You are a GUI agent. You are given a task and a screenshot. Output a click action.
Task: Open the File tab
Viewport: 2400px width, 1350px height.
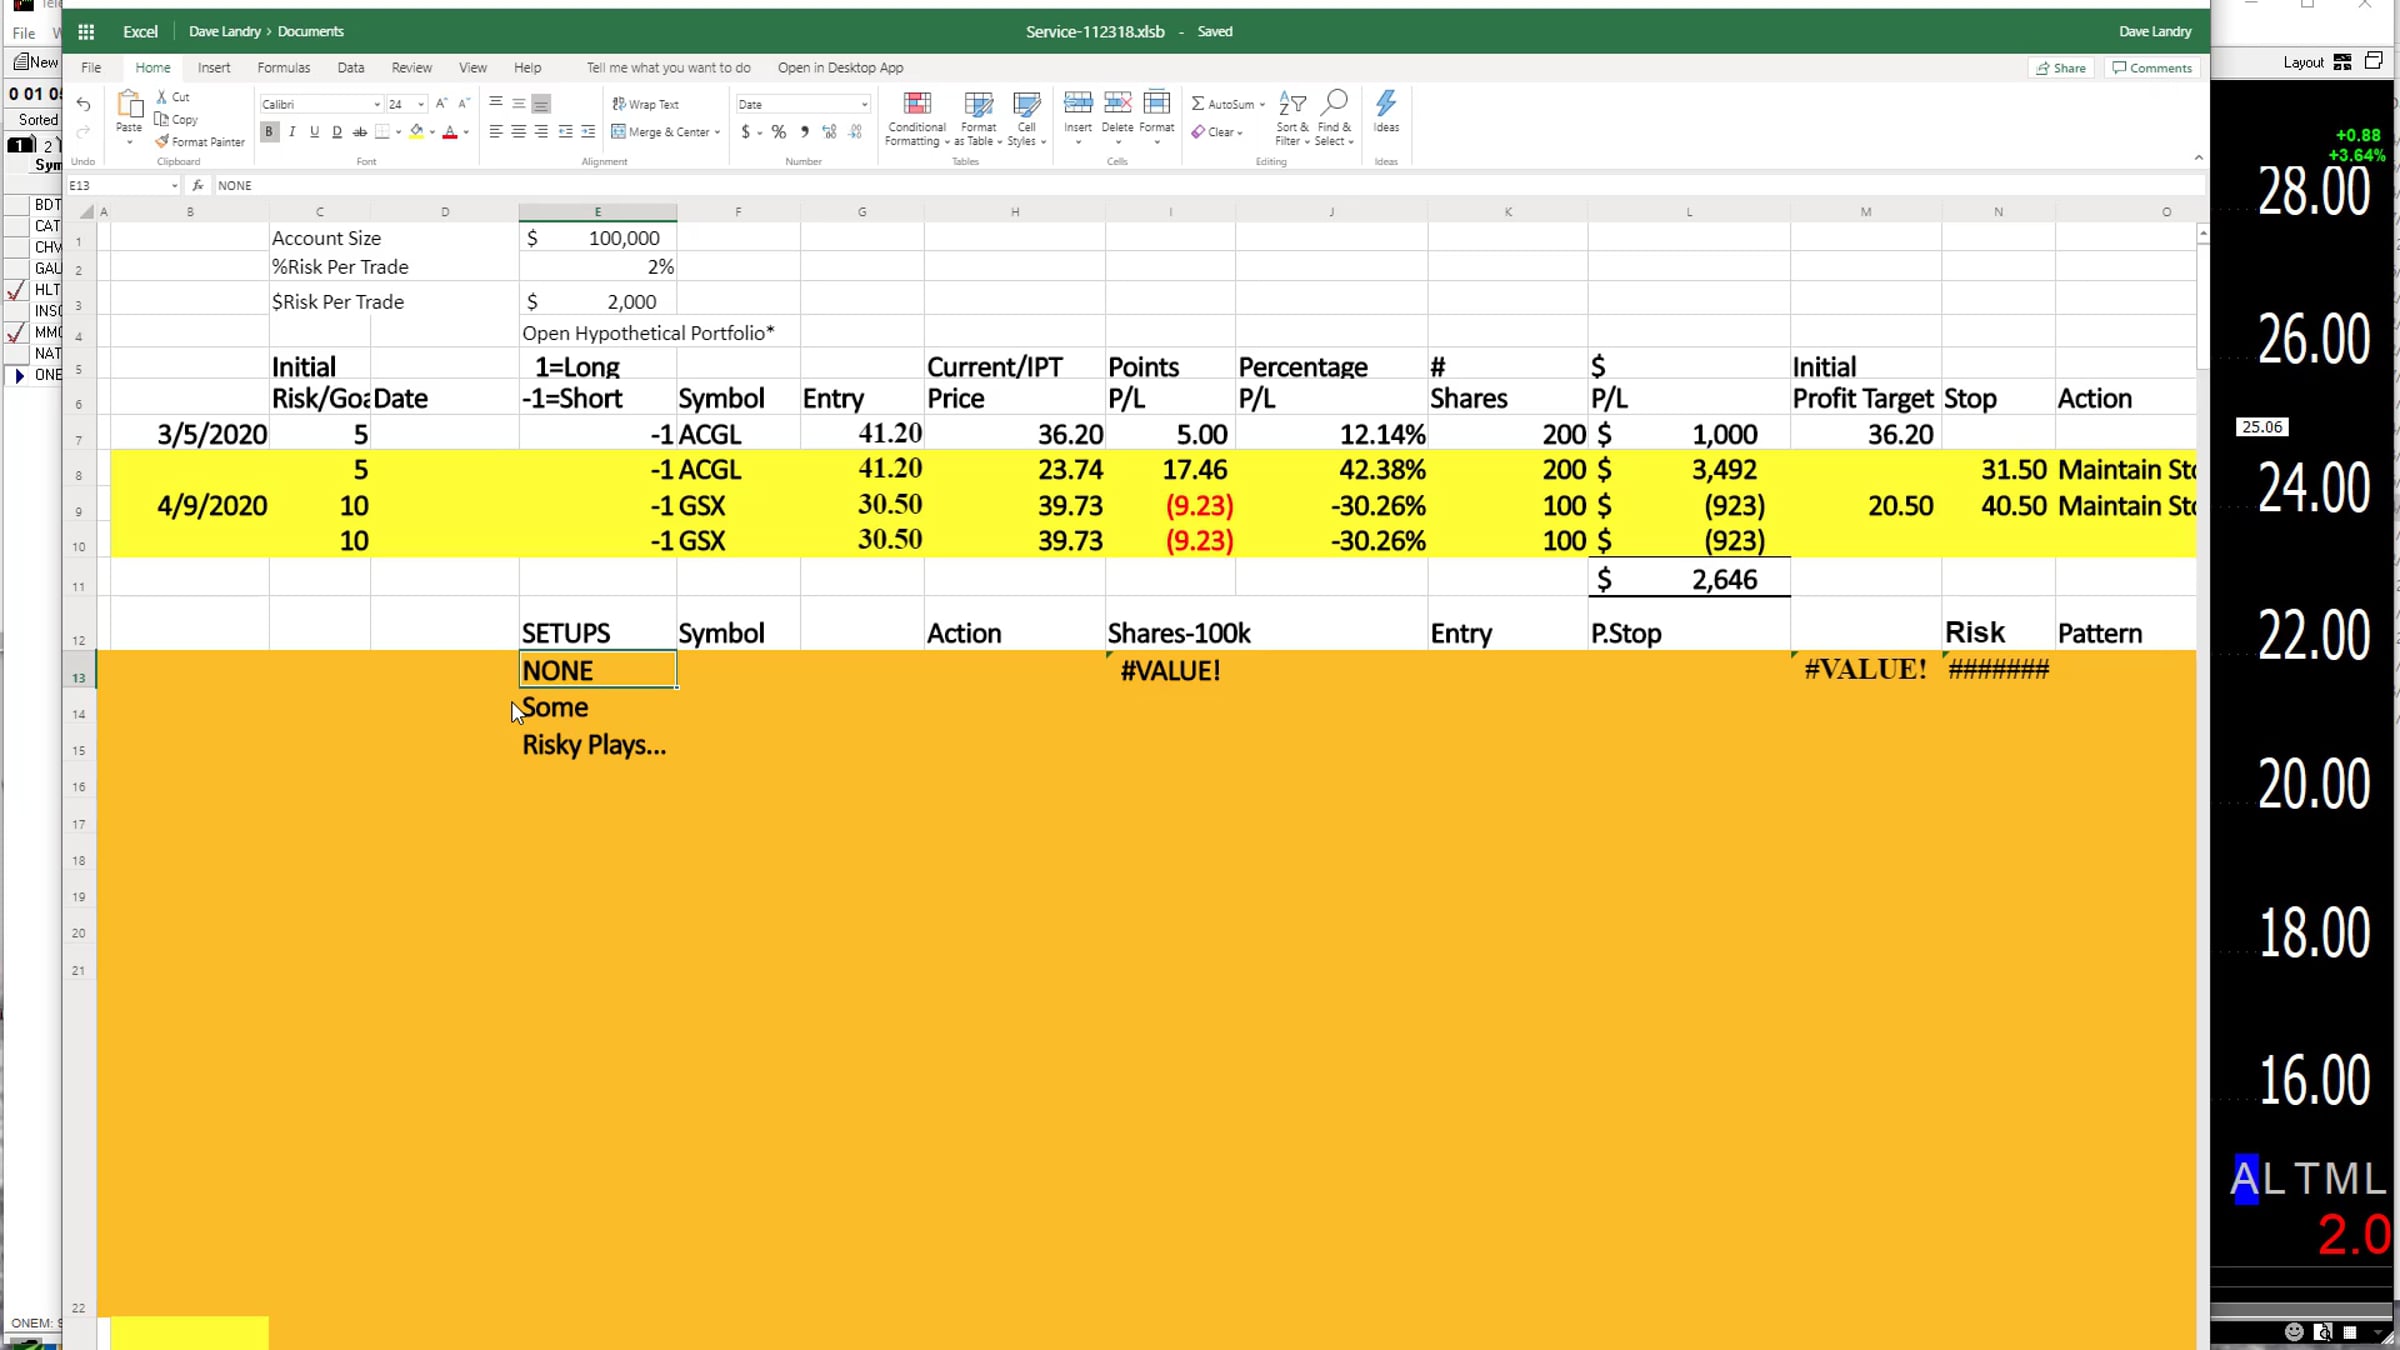pyautogui.click(x=91, y=67)
